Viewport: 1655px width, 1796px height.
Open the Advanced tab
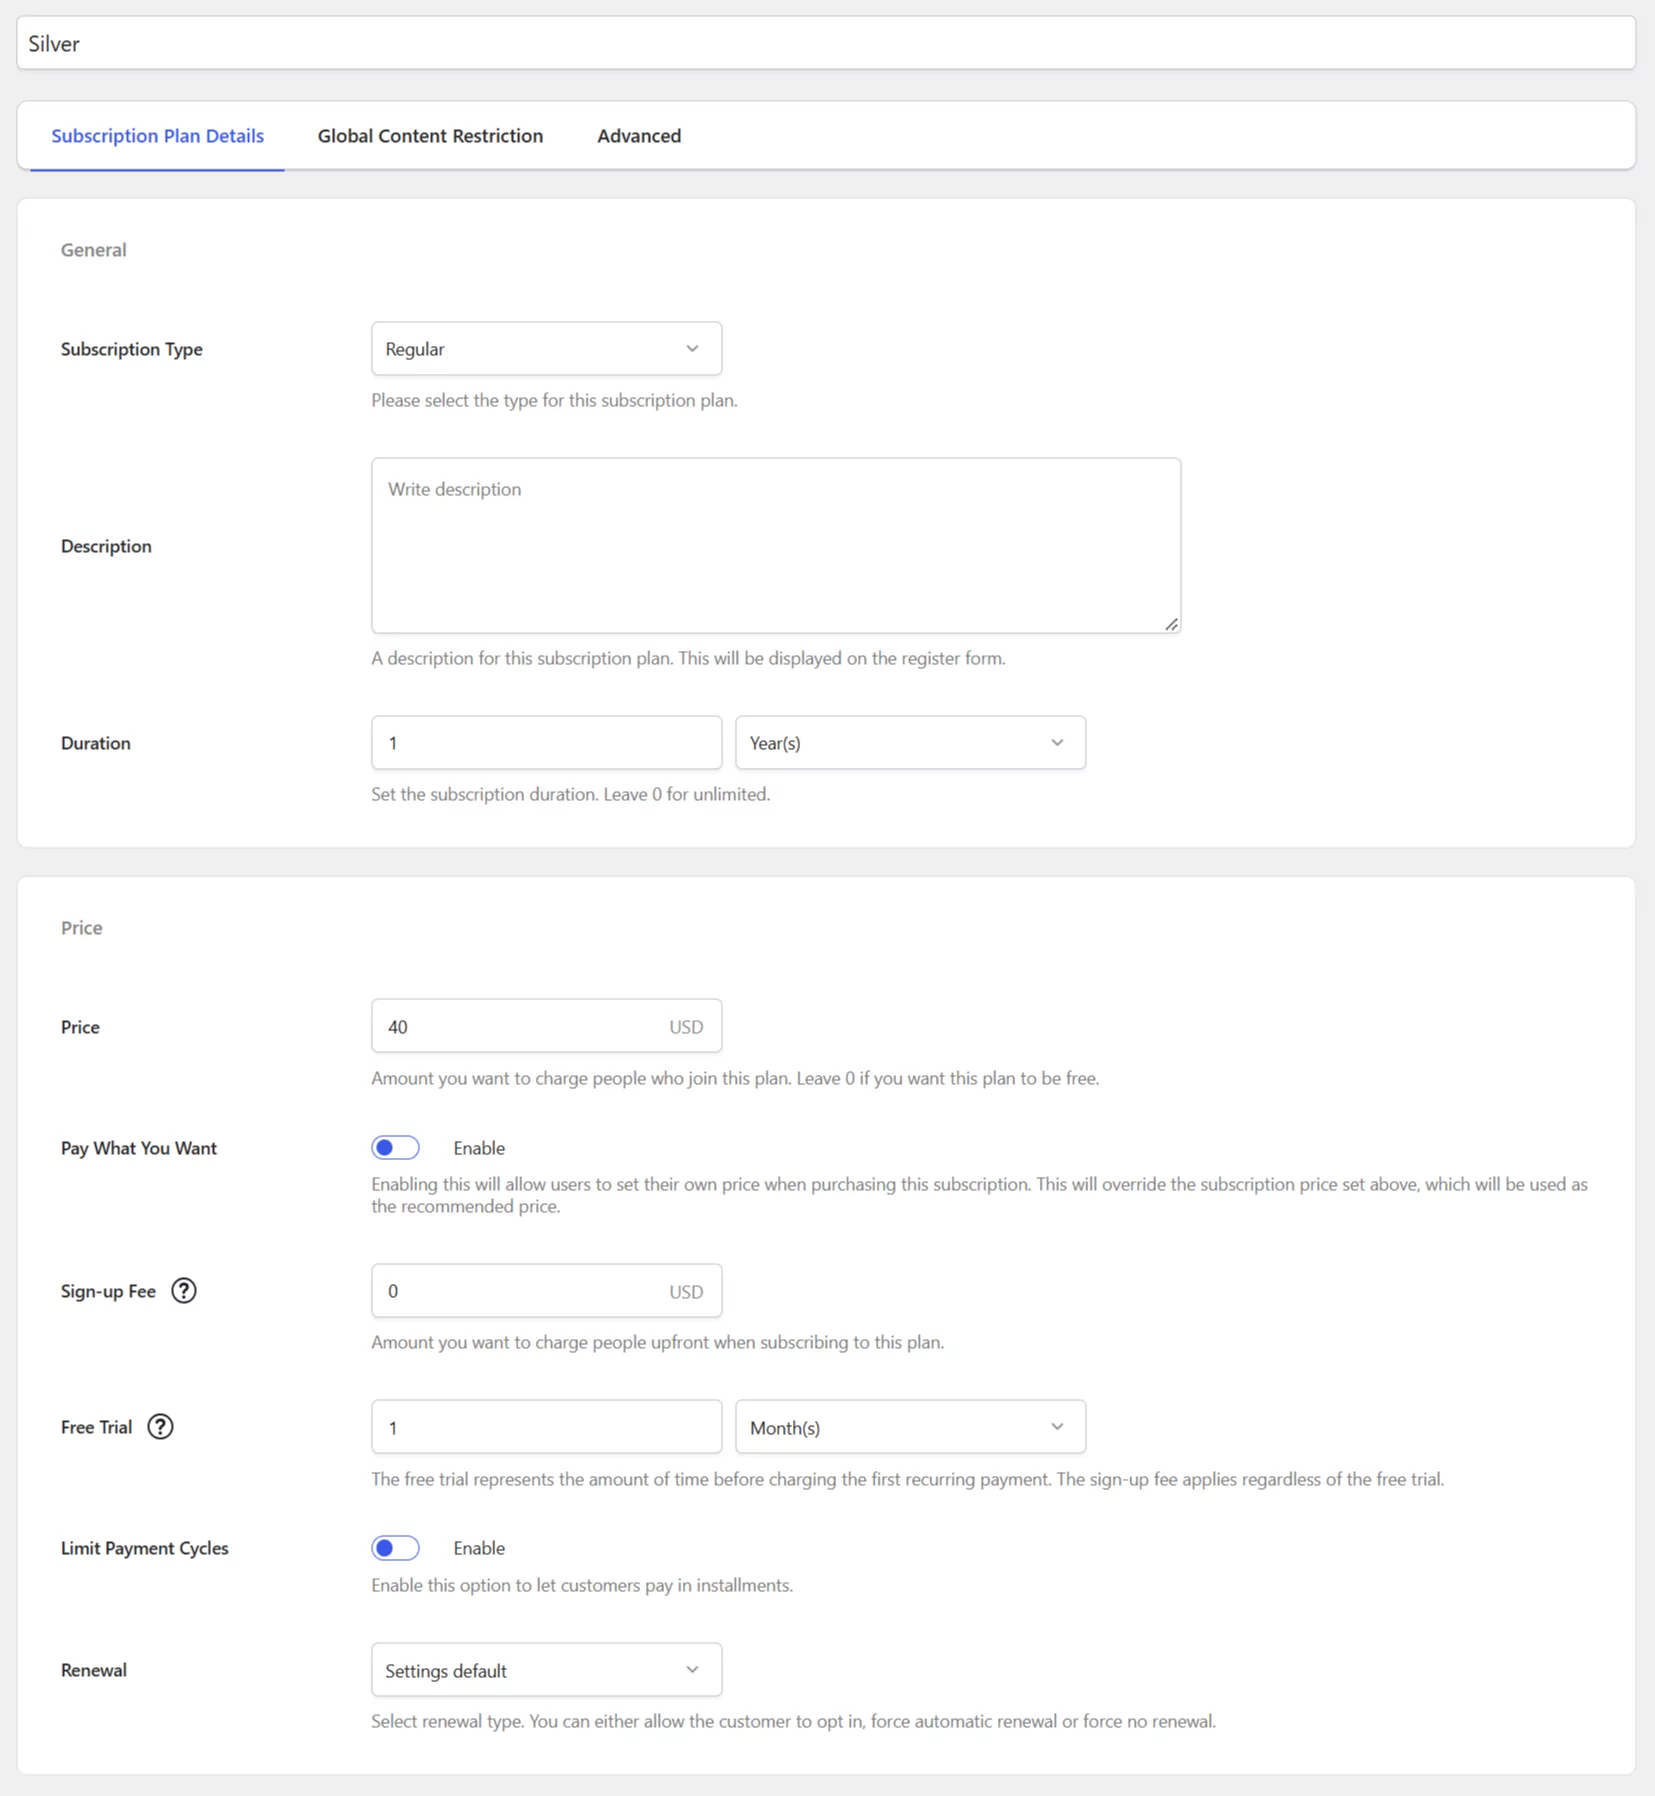pos(639,136)
